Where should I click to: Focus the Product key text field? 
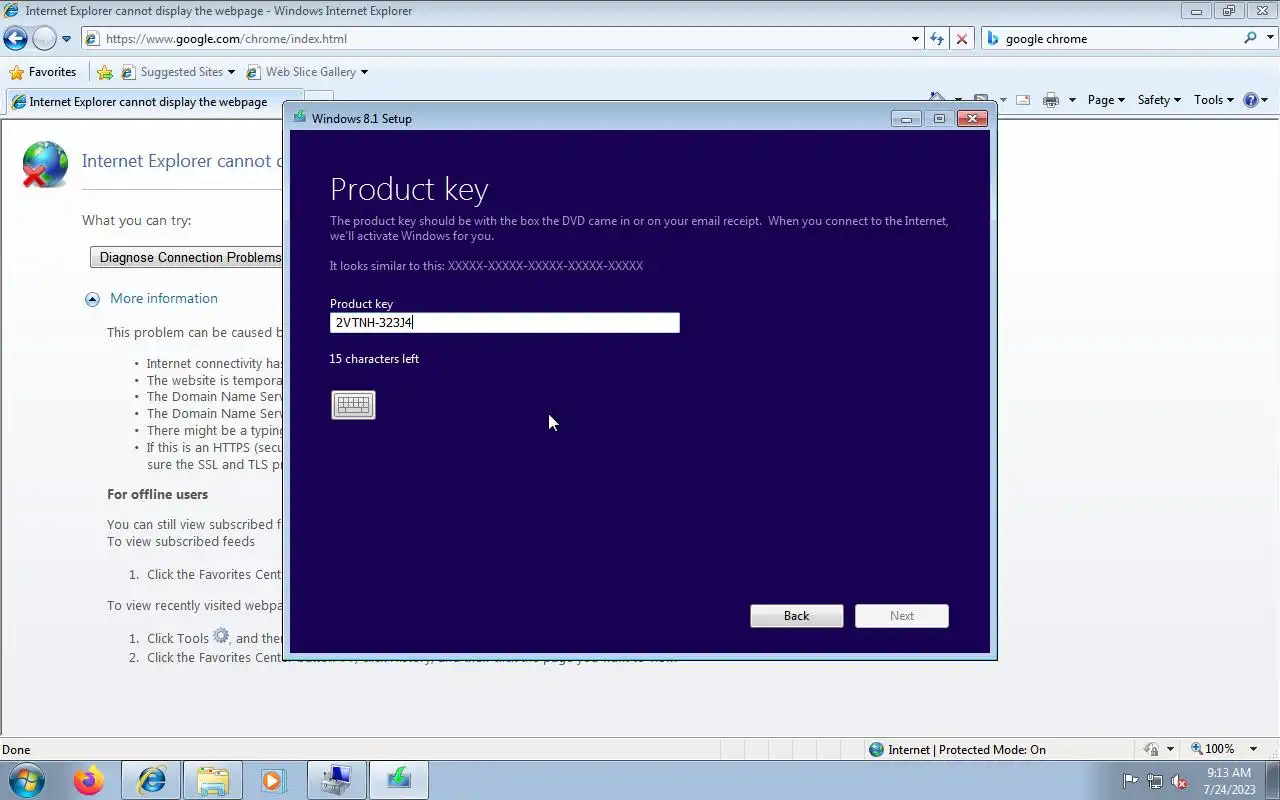click(505, 322)
